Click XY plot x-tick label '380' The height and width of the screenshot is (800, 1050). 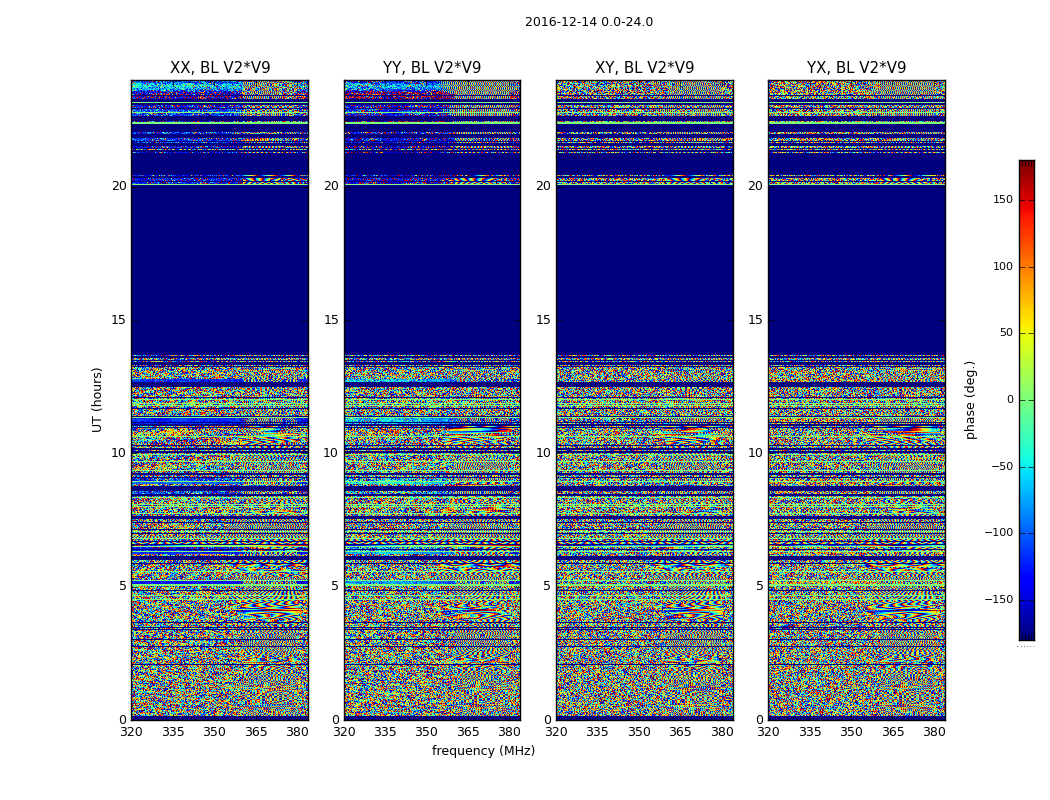(x=723, y=732)
